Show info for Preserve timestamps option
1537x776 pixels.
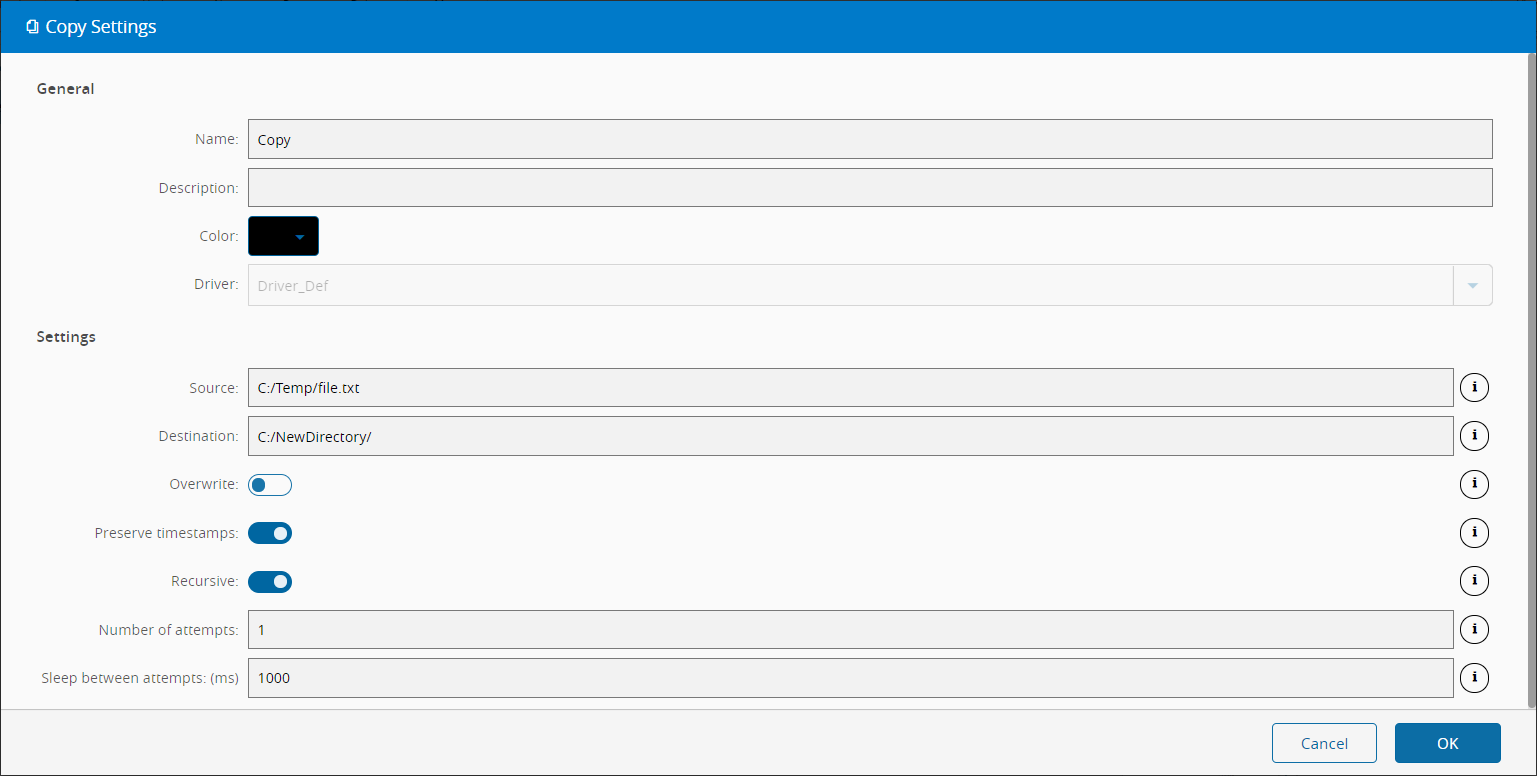[1474, 533]
